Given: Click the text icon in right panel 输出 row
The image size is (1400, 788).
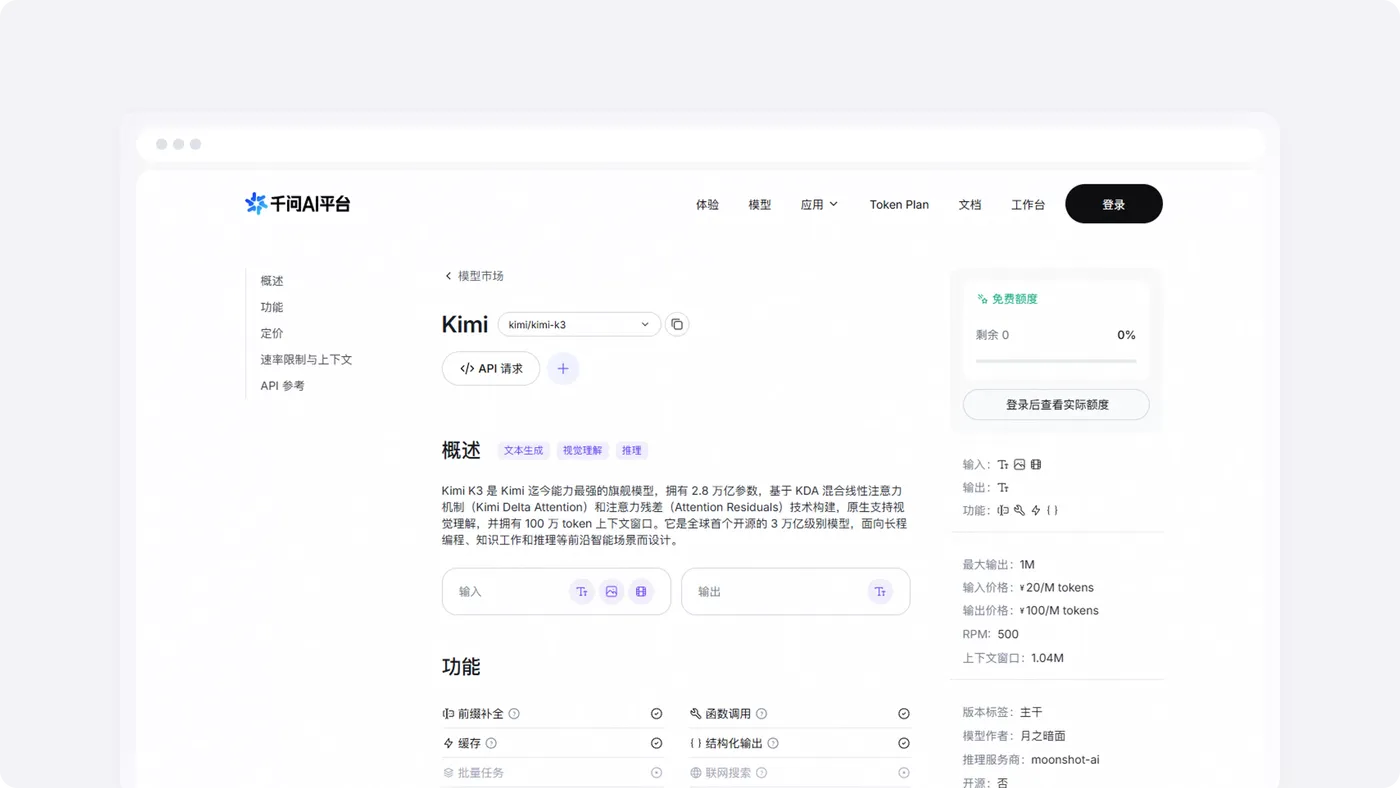Looking at the screenshot, I should click(x=1003, y=488).
